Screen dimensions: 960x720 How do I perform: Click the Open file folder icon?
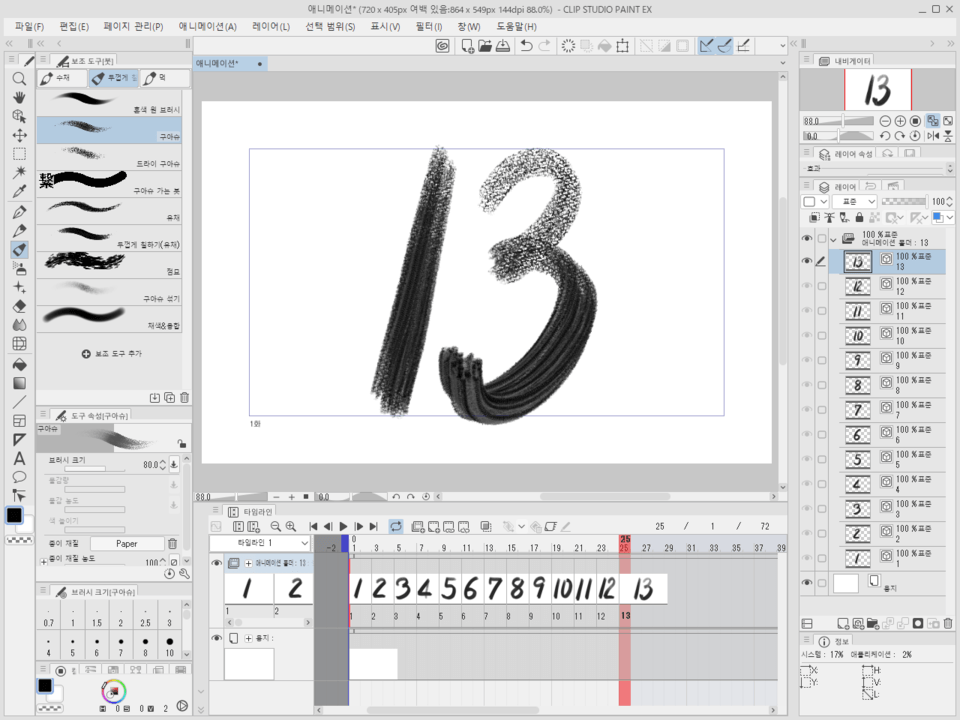[485, 46]
